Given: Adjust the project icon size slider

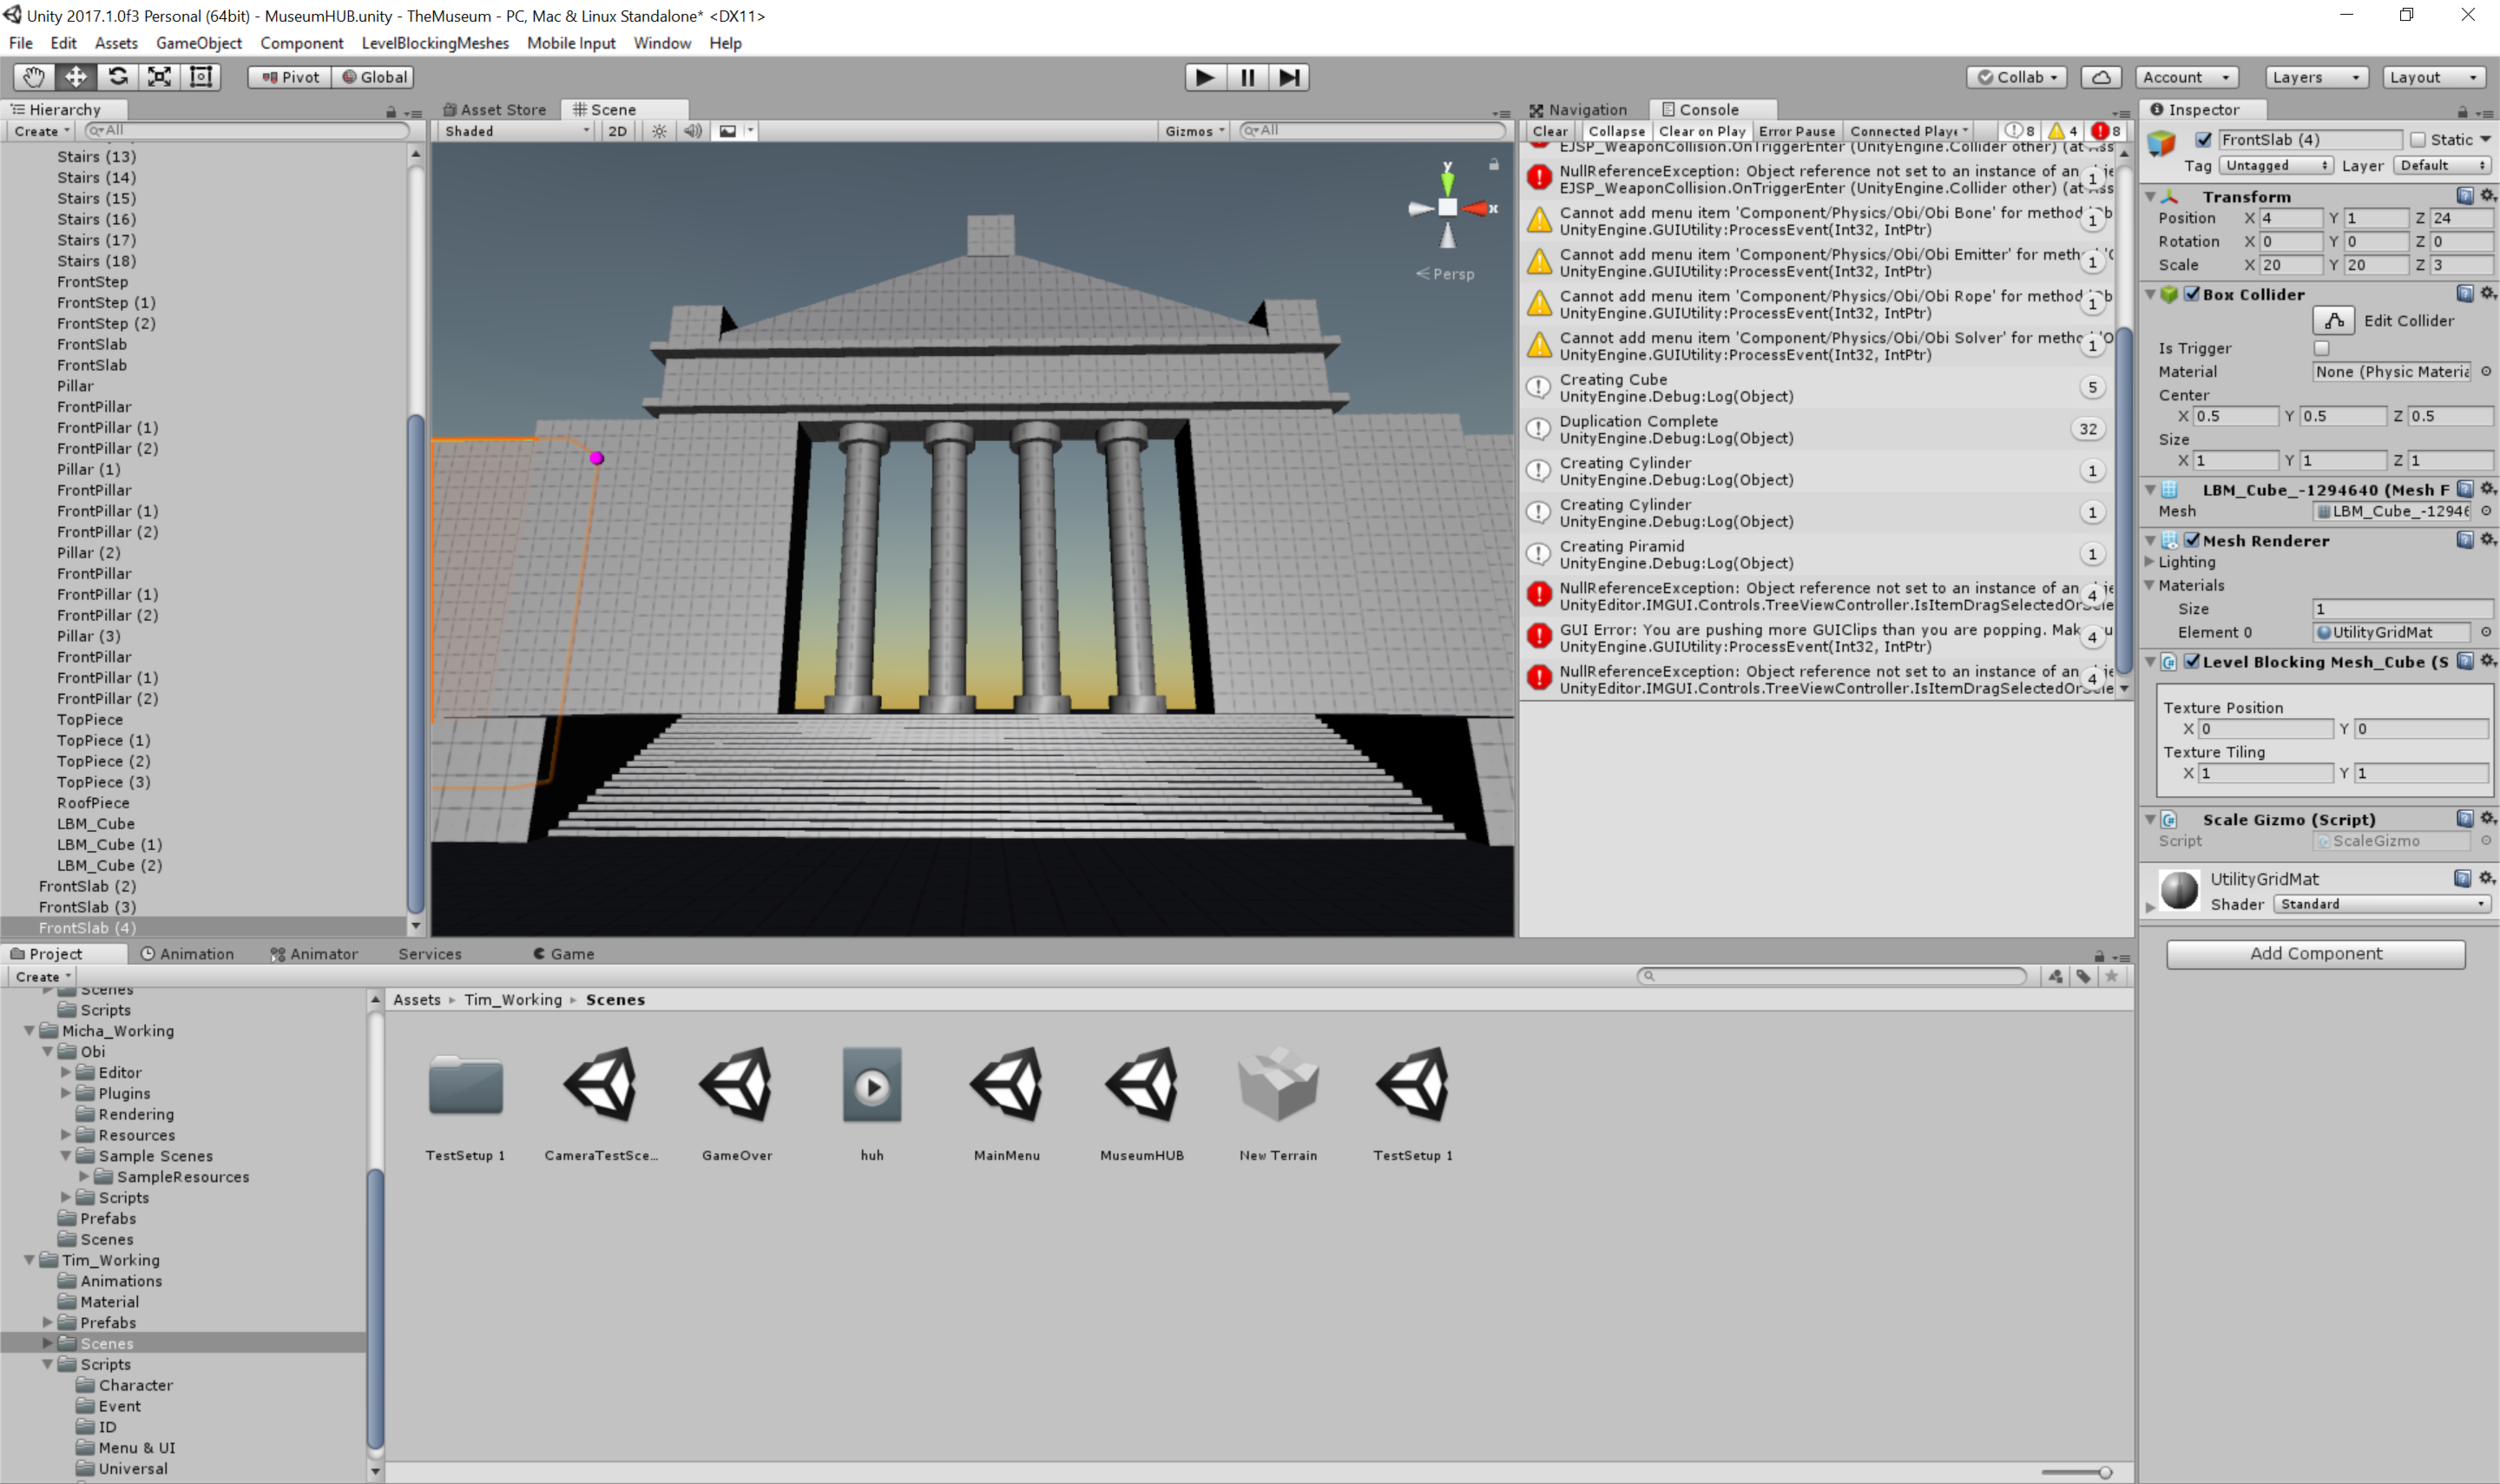Looking at the screenshot, I should pyautogui.click(x=2105, y=1472).
